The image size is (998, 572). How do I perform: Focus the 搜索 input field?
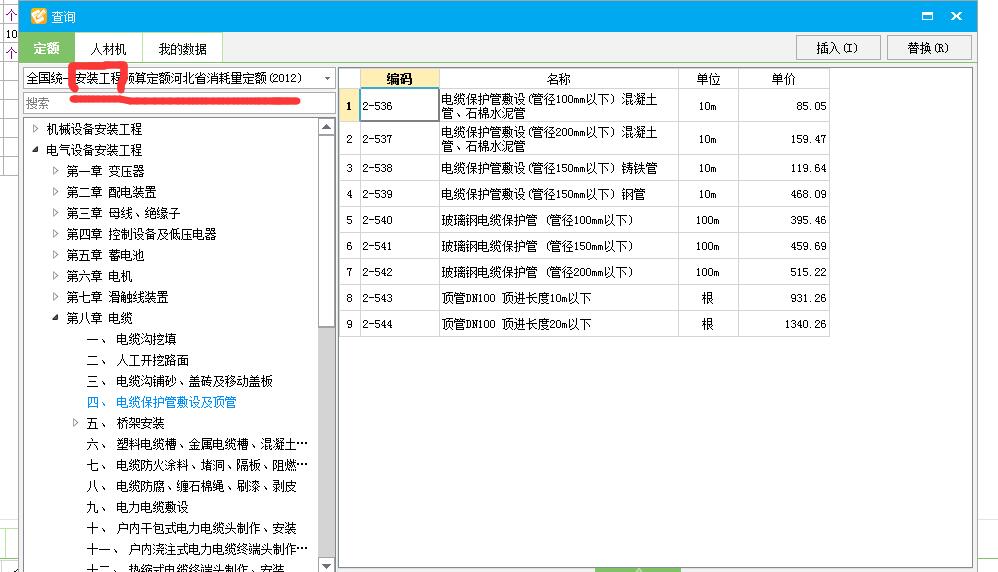179,103
